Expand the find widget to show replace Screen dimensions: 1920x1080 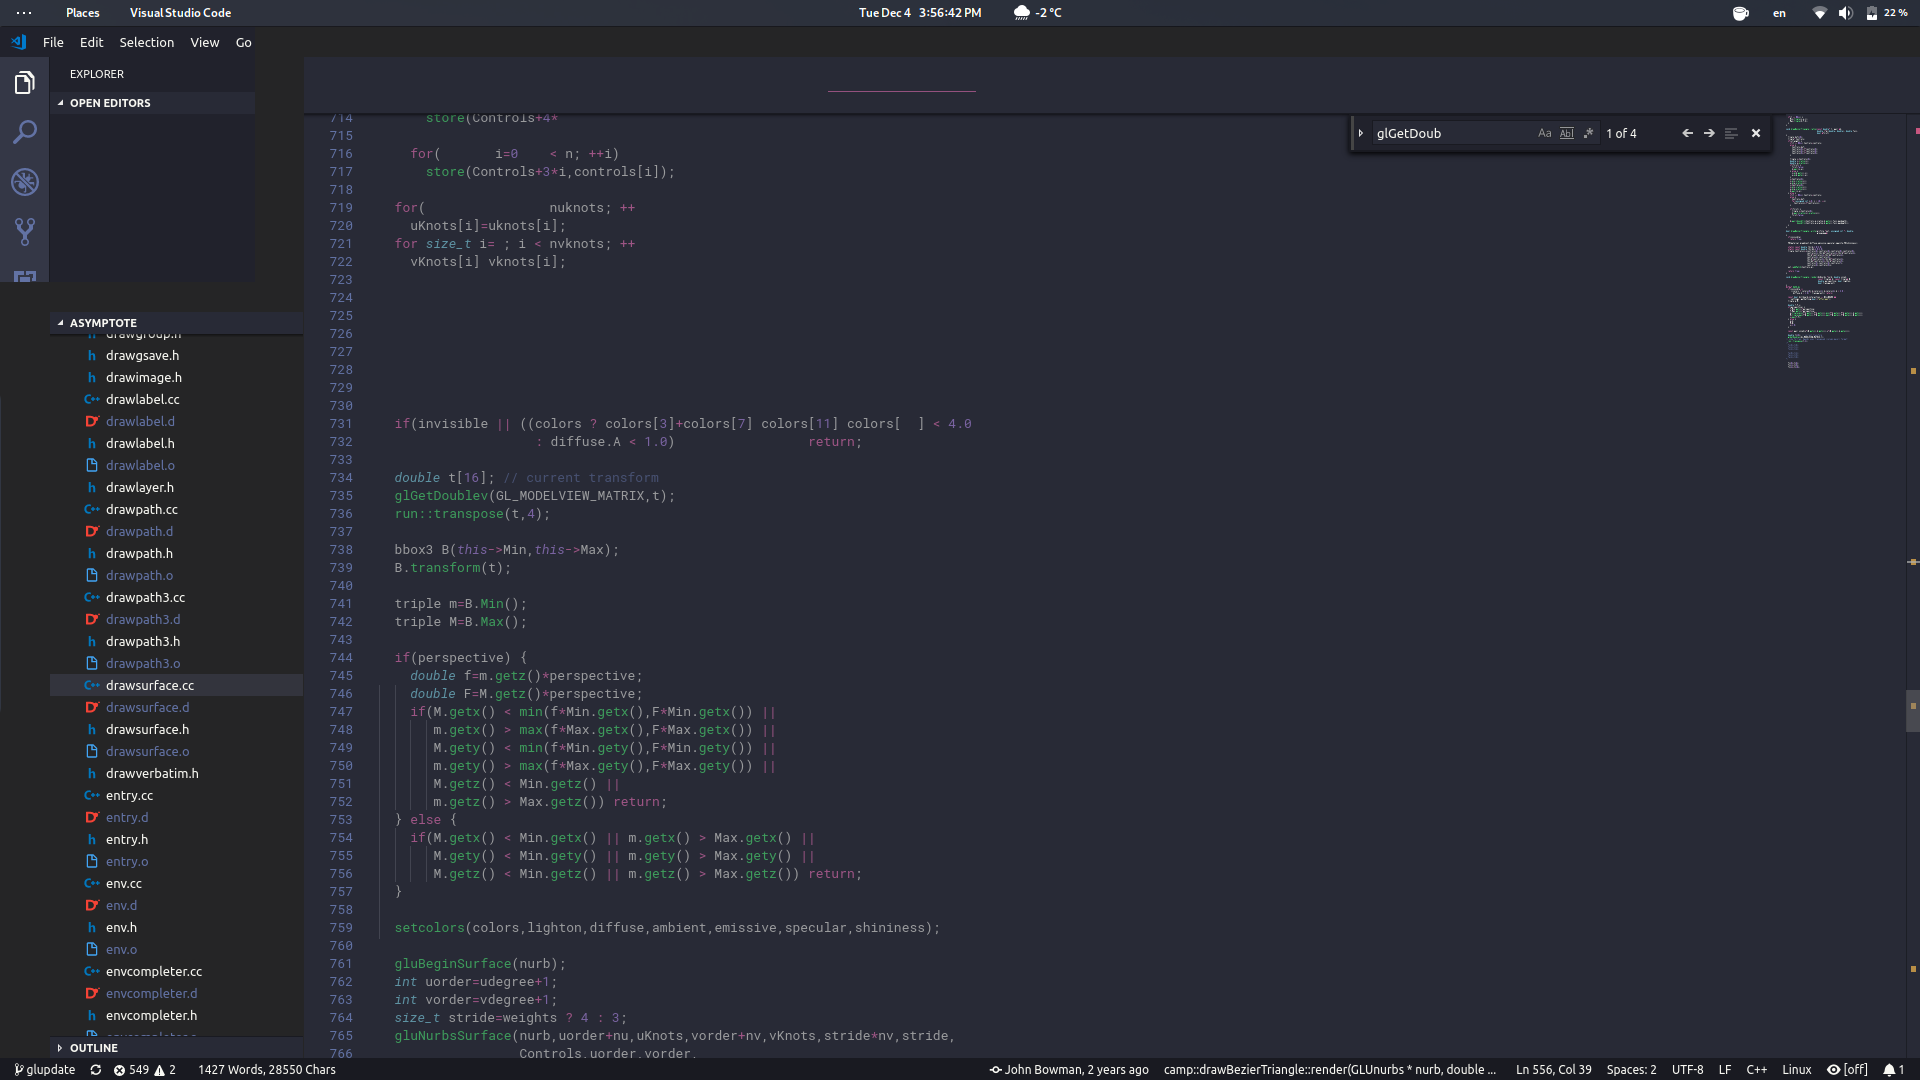(x=1362, y=132)
